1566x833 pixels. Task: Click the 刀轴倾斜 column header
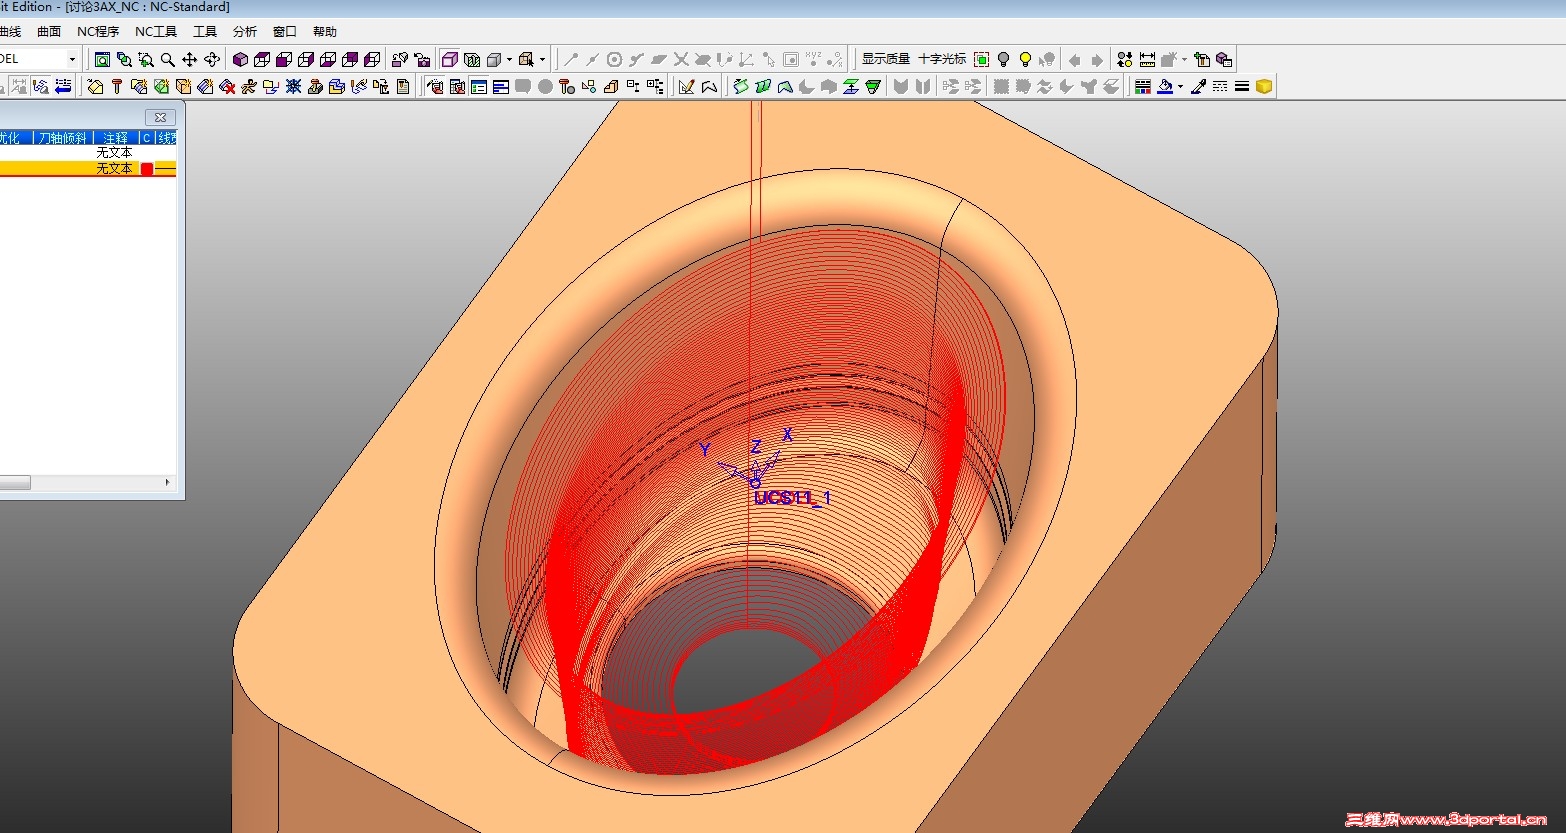62,138
